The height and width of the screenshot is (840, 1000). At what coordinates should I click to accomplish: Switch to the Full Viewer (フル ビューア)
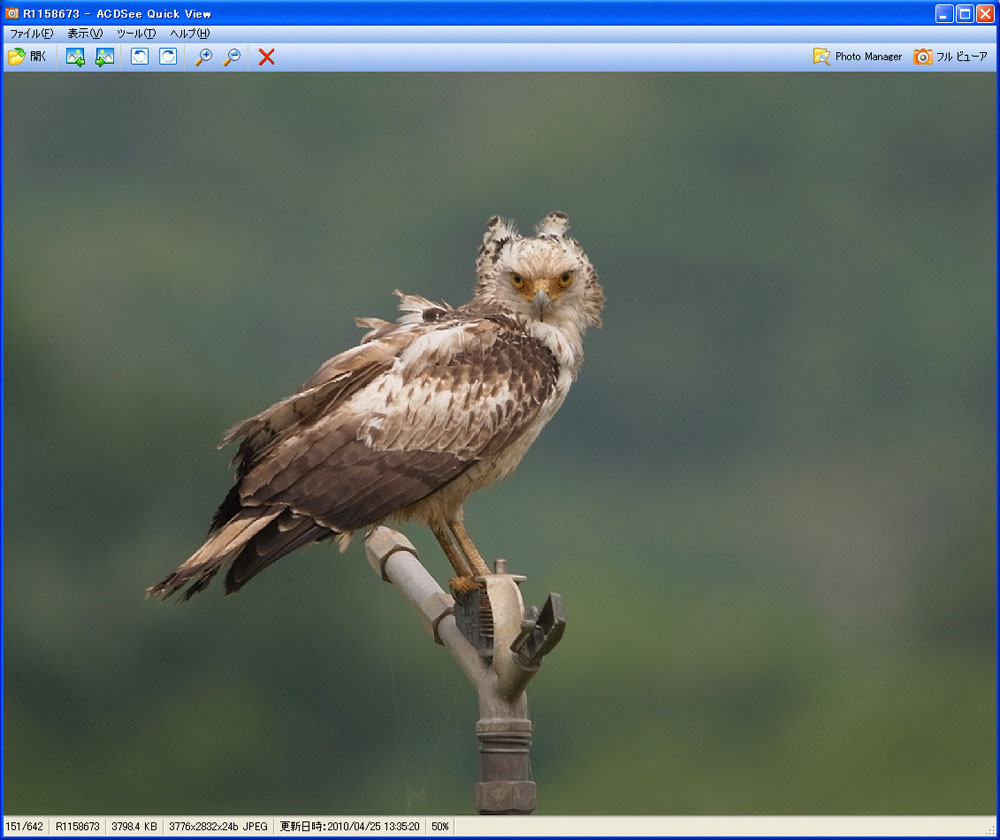950,57
